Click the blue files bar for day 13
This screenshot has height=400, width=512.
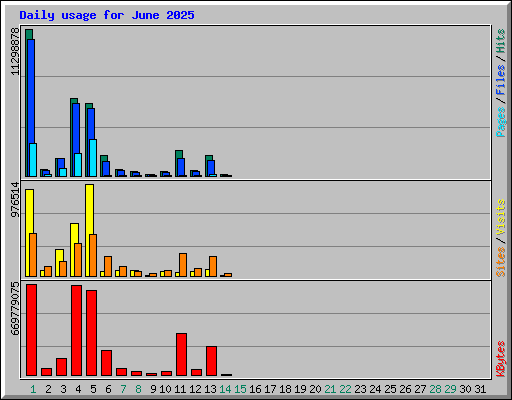coord(211,167)
